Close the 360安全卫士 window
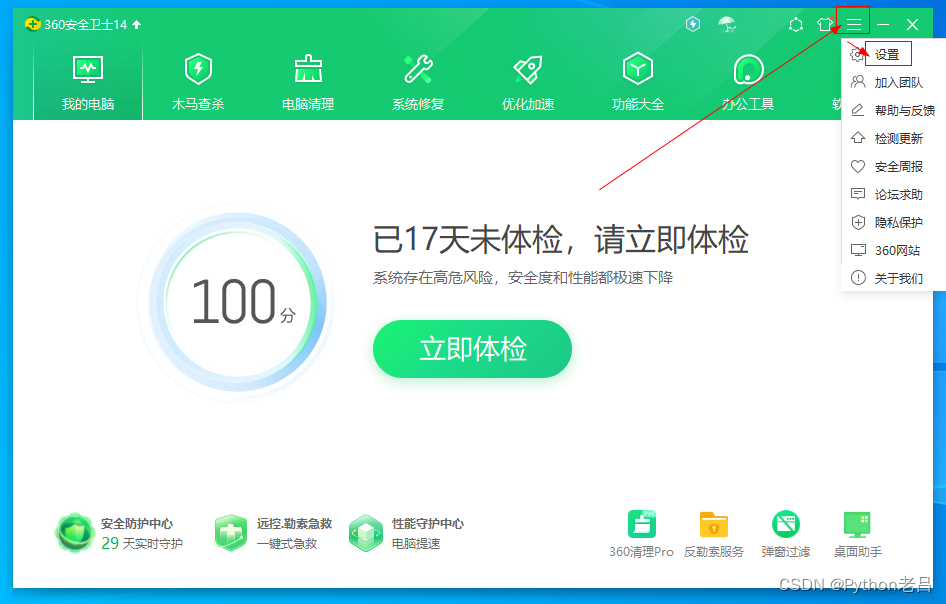 pos(912,25)
